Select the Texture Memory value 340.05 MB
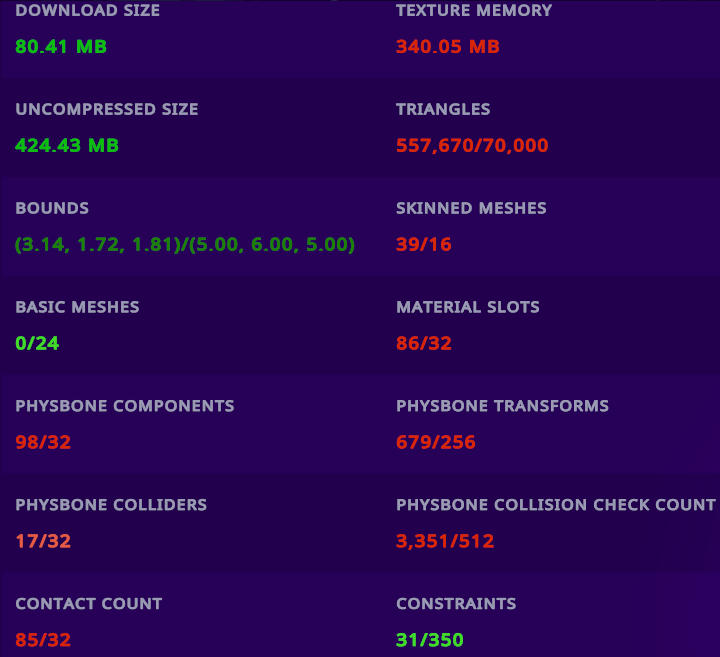 447,47
